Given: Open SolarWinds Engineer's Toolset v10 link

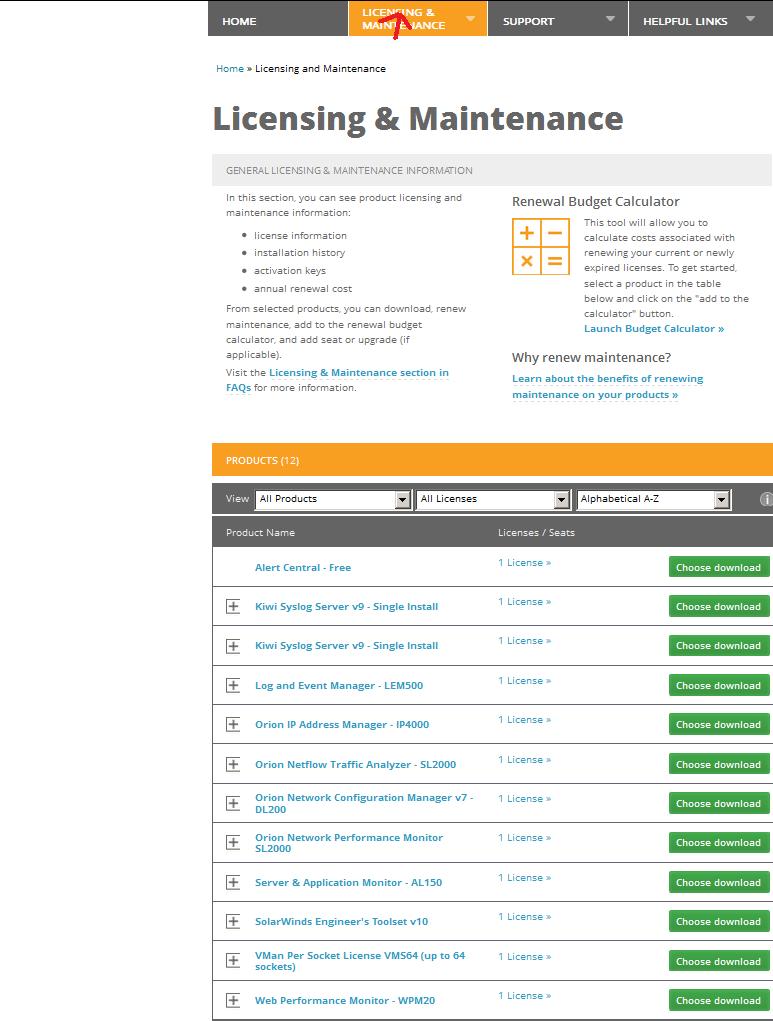Looking at the screenshot, I should point(341,921).
